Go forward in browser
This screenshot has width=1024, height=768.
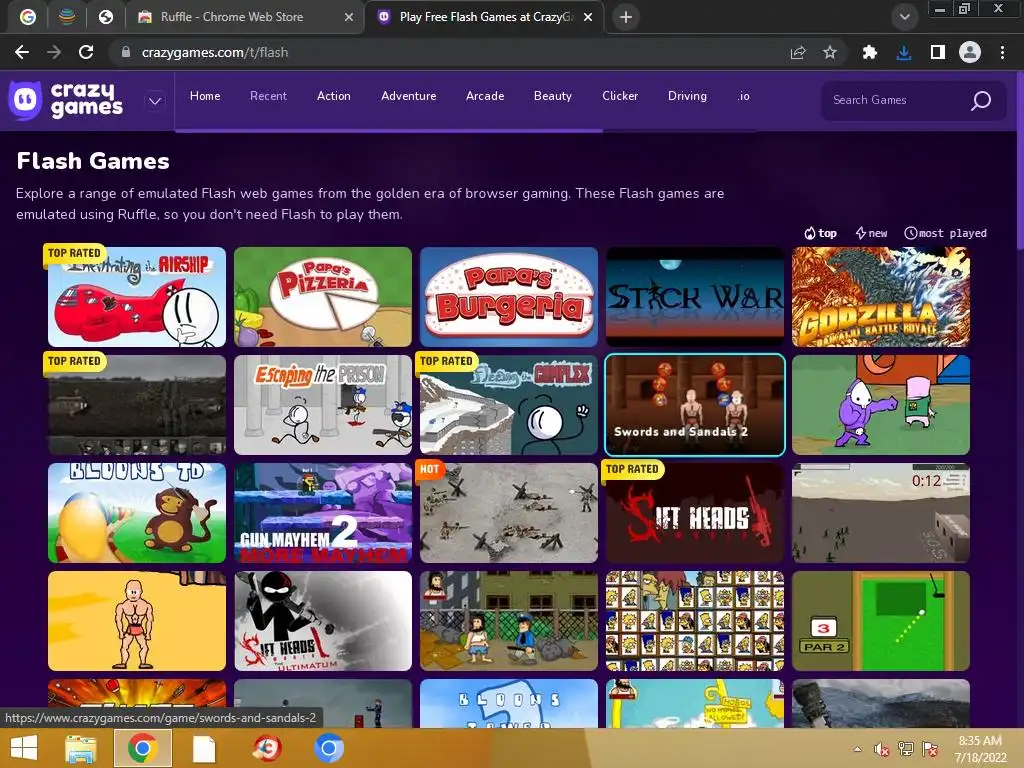point(54,52)
